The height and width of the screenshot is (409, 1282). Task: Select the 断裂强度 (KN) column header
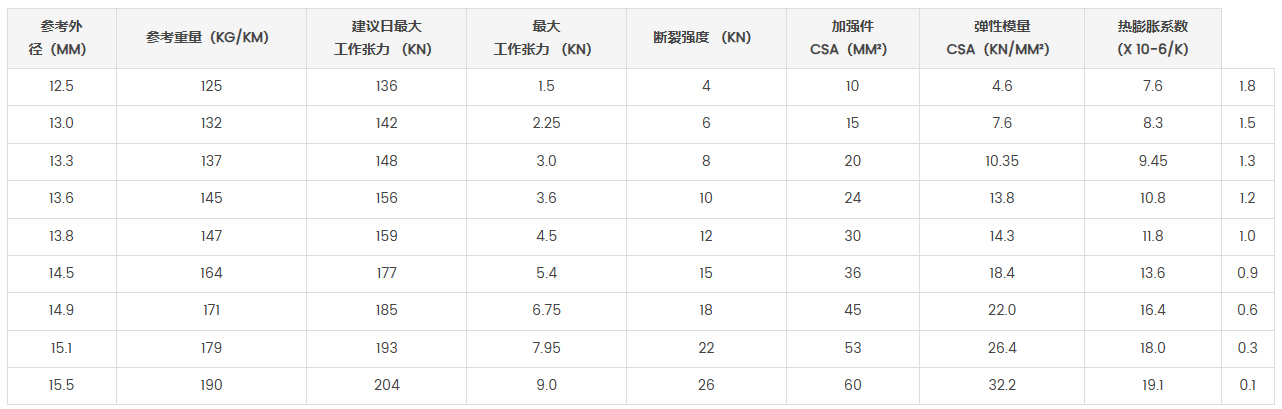(706, 38)
